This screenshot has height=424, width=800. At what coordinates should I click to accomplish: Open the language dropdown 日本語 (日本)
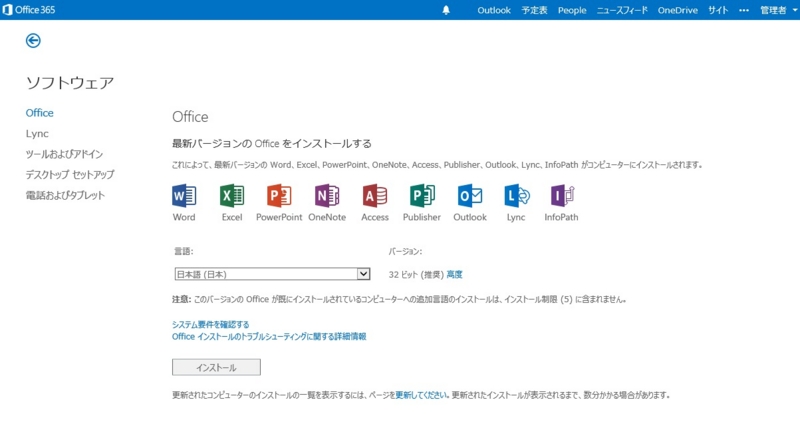pyautogui.click(x=272, y=274)
